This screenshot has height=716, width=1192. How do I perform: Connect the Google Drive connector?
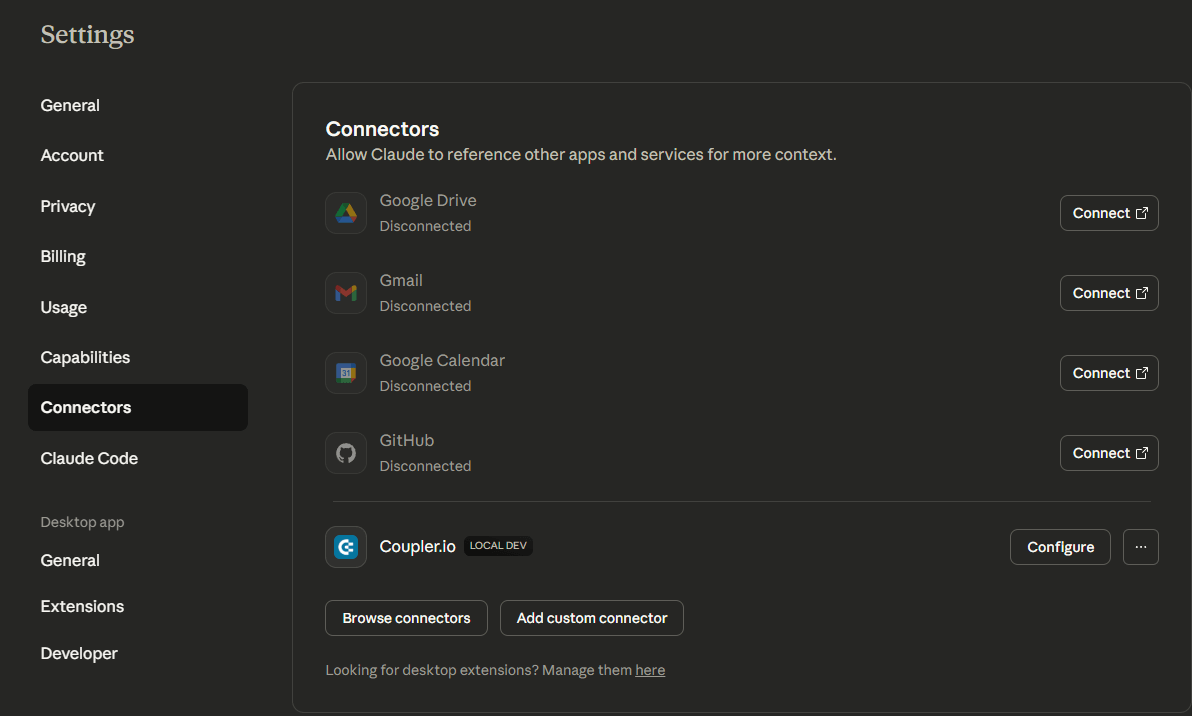tap(1108, 213)
